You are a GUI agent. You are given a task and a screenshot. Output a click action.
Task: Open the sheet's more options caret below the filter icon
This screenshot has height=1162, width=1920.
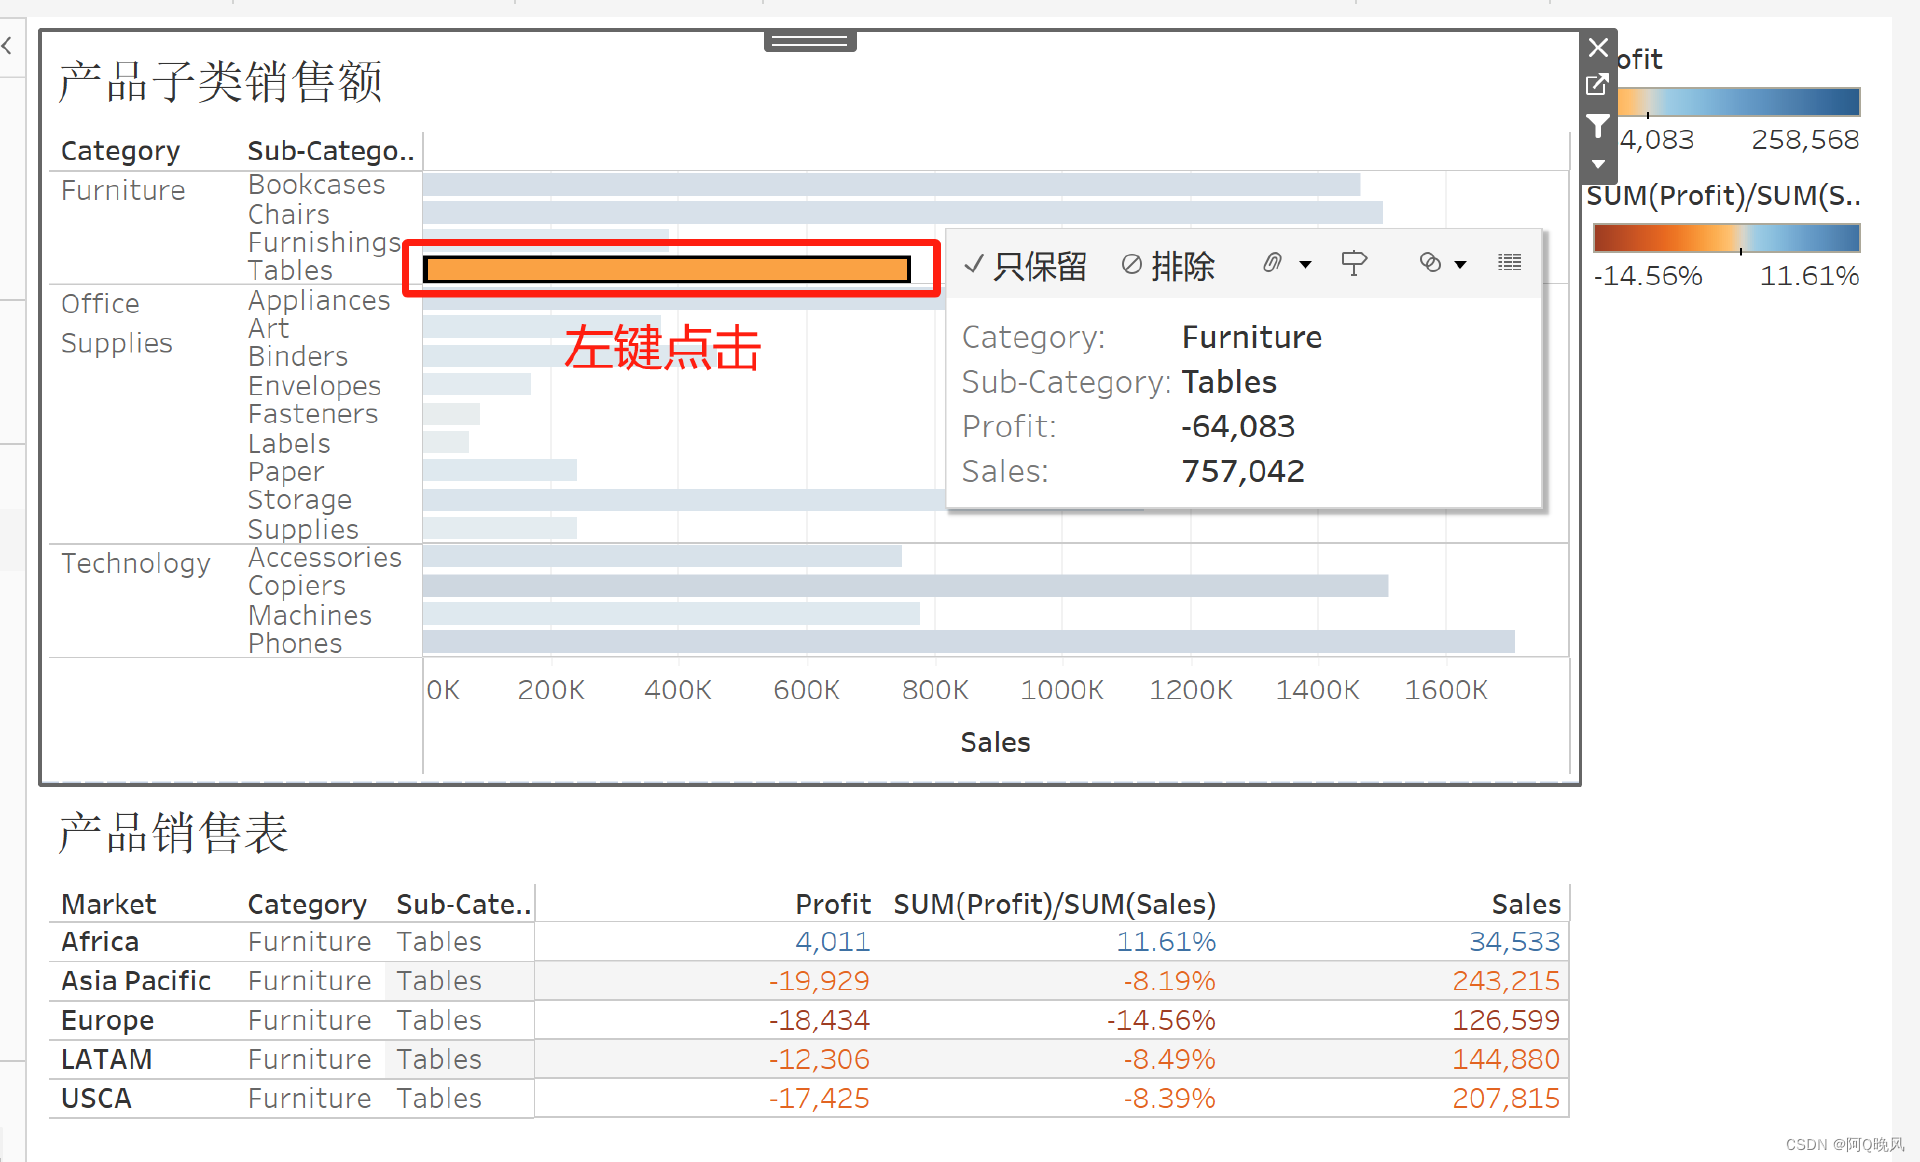pos(1598,164)
